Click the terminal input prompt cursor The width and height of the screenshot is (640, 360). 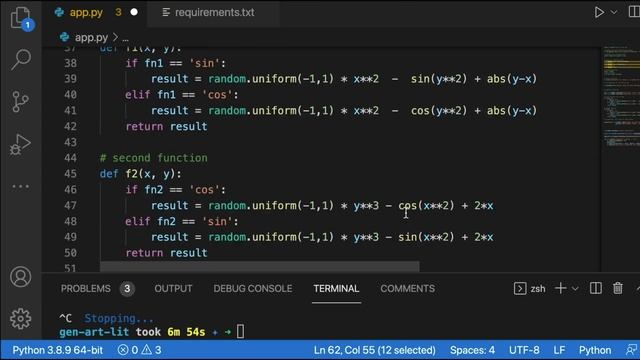pyautogui.click(x=240, y=331)
